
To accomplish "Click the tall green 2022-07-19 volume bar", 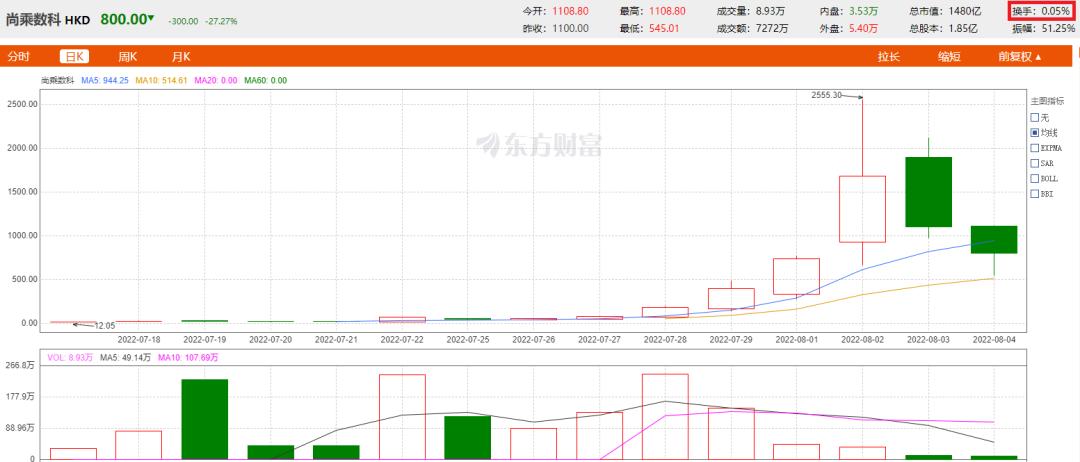I will tap(205, 419).
